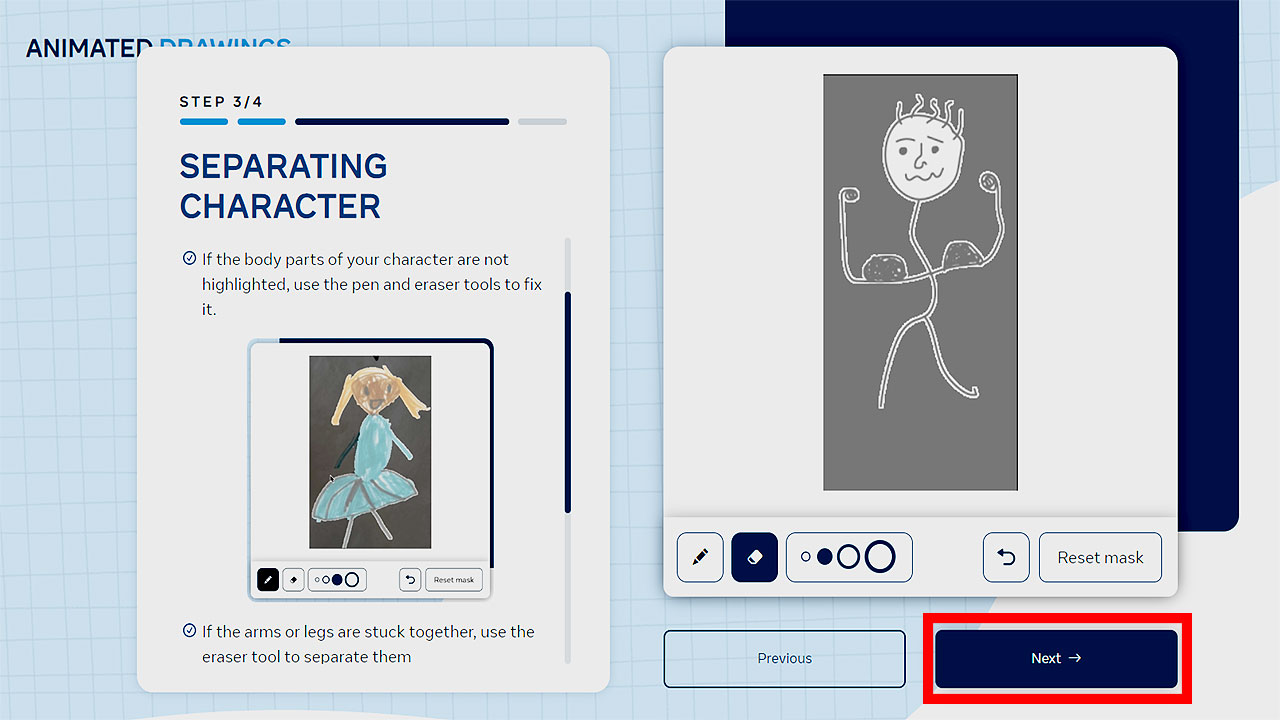The width and height of the screenshot is (1280, 720).
Task: Click the tip about arms or legs stuck
Action: (x=368, y=644)
